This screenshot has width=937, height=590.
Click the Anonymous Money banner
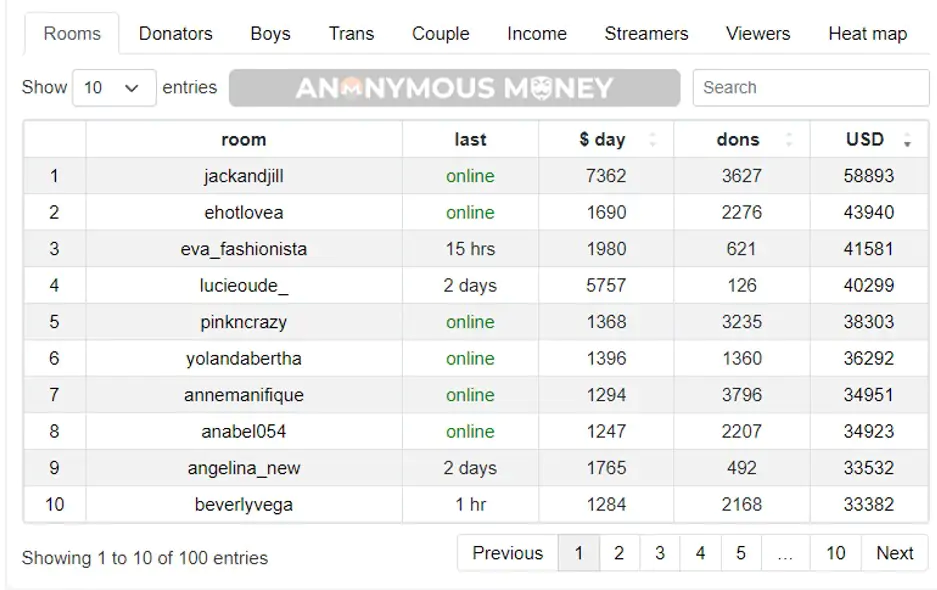point(454,88)
